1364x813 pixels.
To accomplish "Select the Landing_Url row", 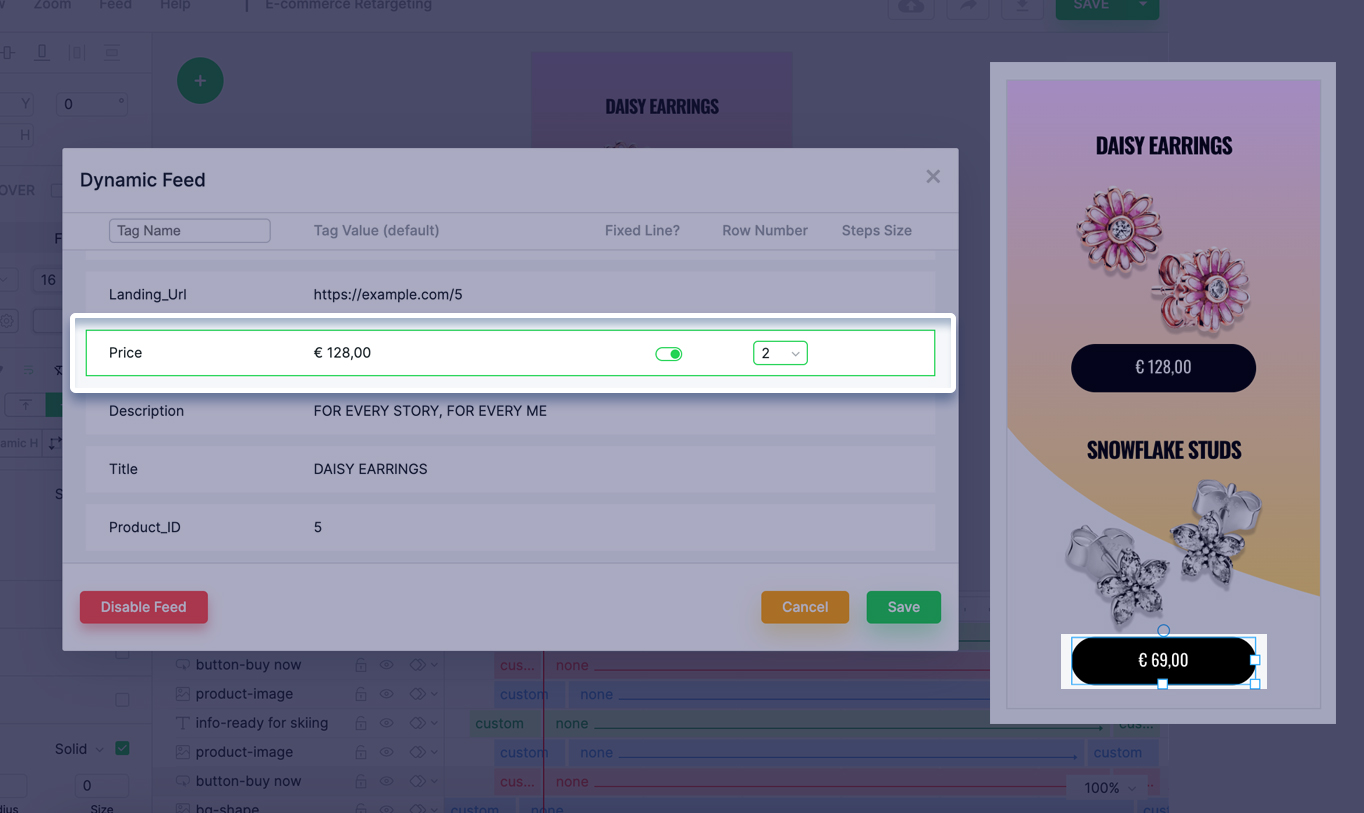I will click(510, 295).
